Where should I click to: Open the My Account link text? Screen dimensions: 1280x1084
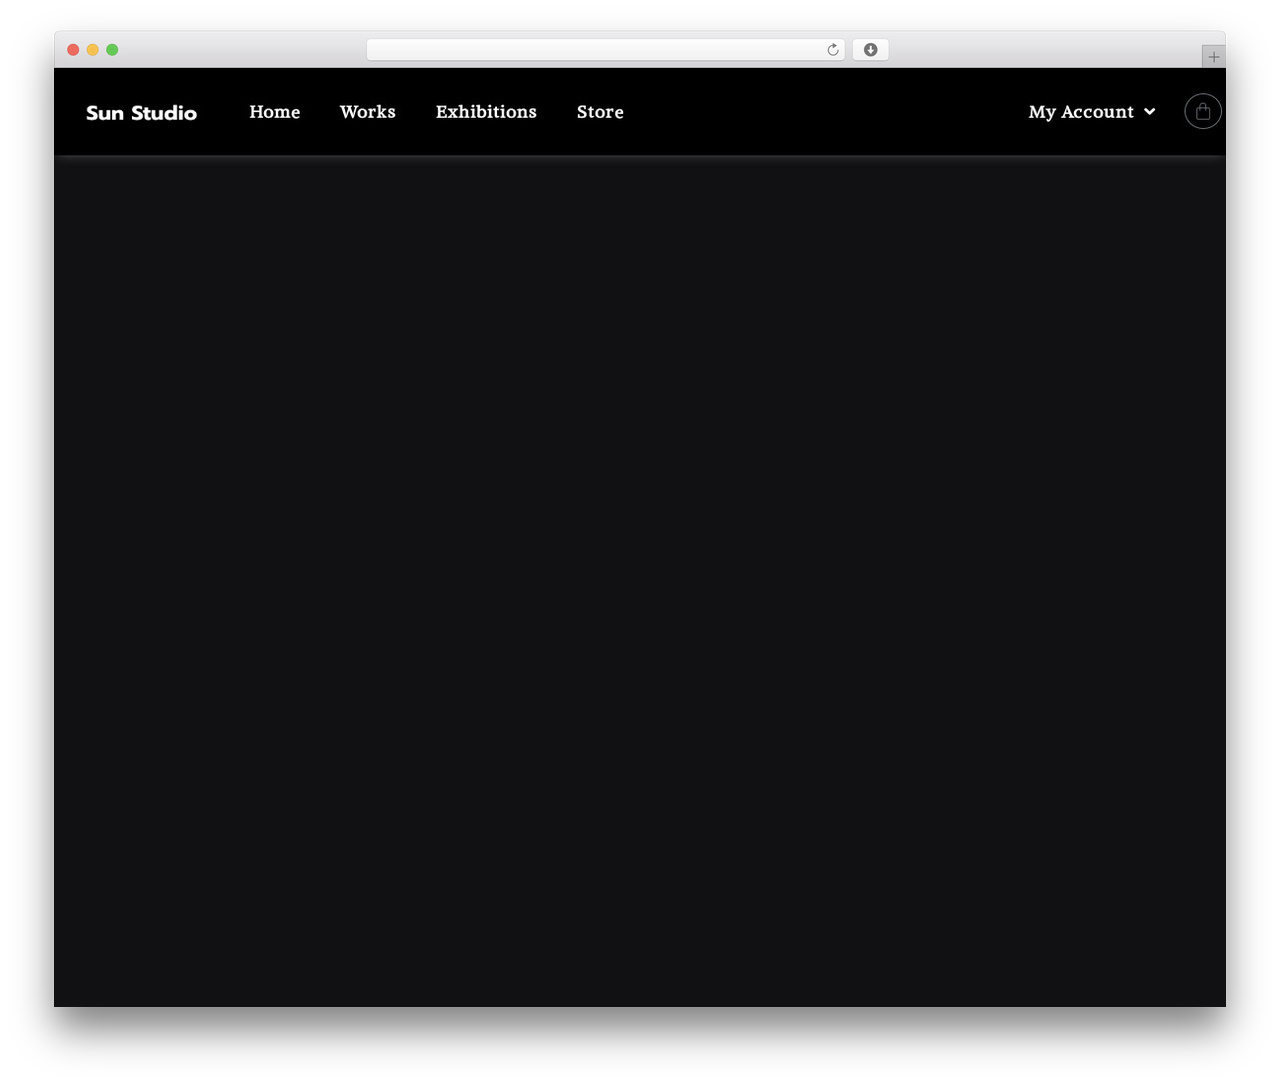point(1081,112)
